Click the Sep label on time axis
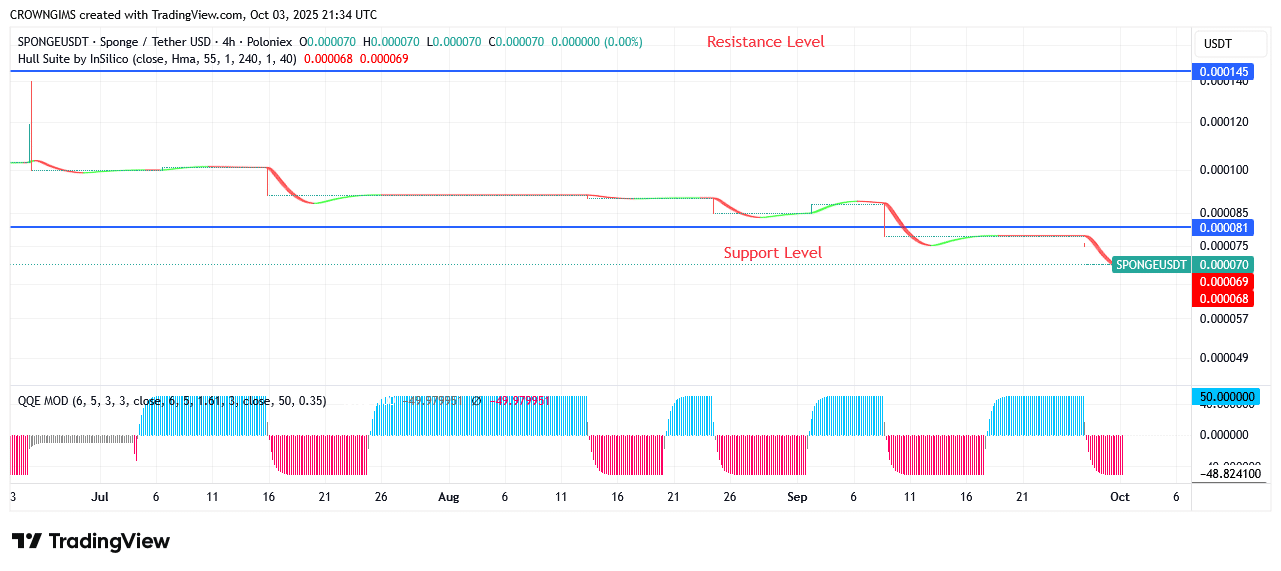The image size is (1281, 571). [797, 496]
